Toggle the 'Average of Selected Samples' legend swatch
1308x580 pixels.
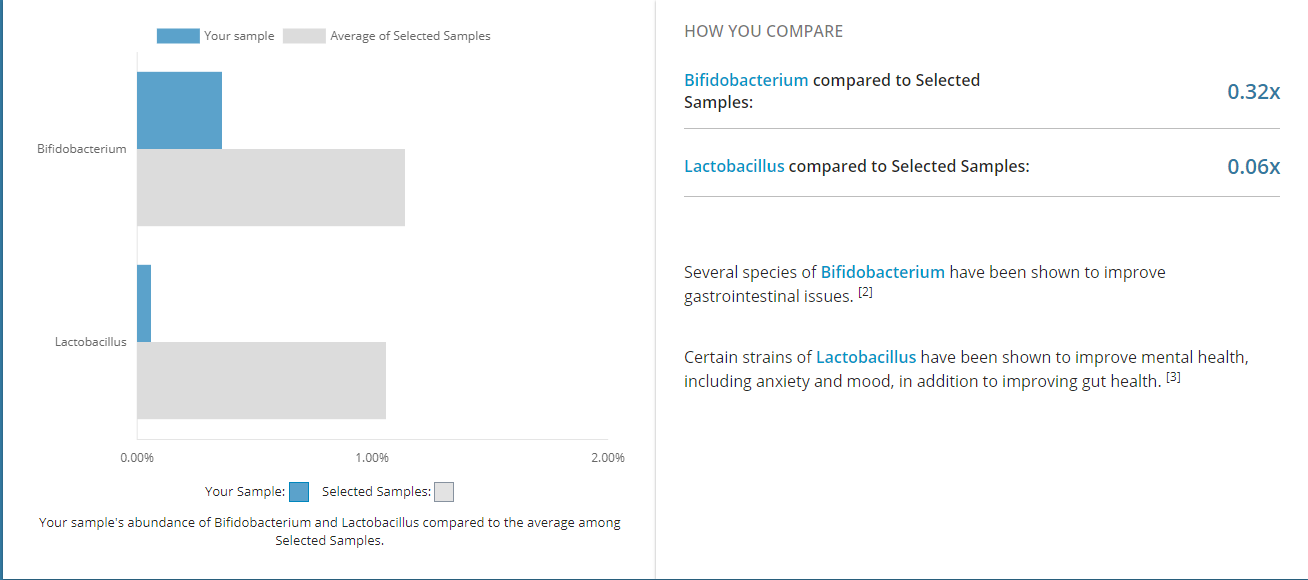point(304,36)
